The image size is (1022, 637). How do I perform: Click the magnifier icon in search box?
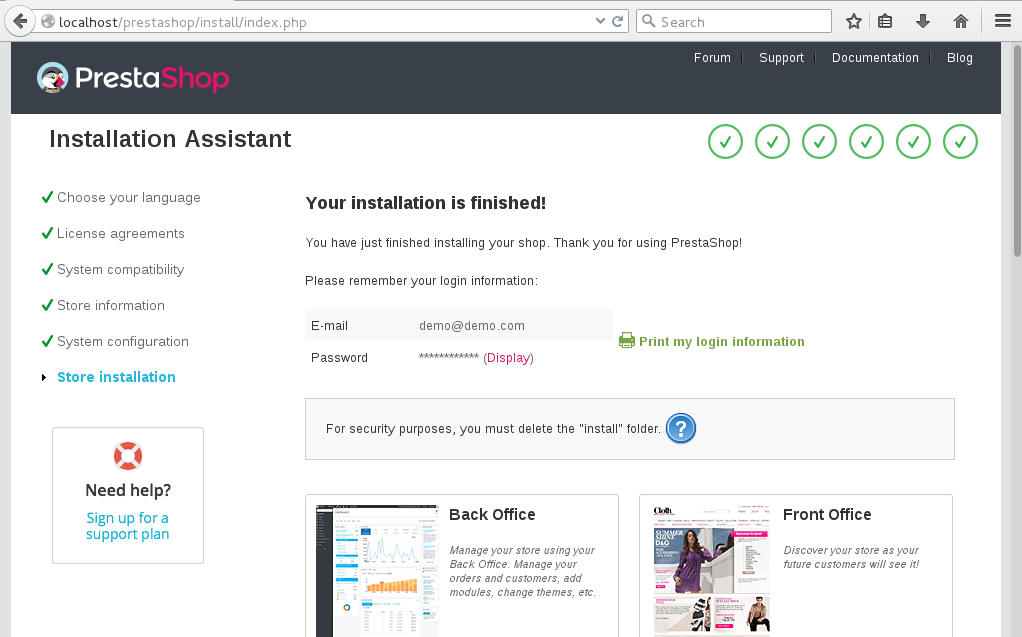point(649,21)
